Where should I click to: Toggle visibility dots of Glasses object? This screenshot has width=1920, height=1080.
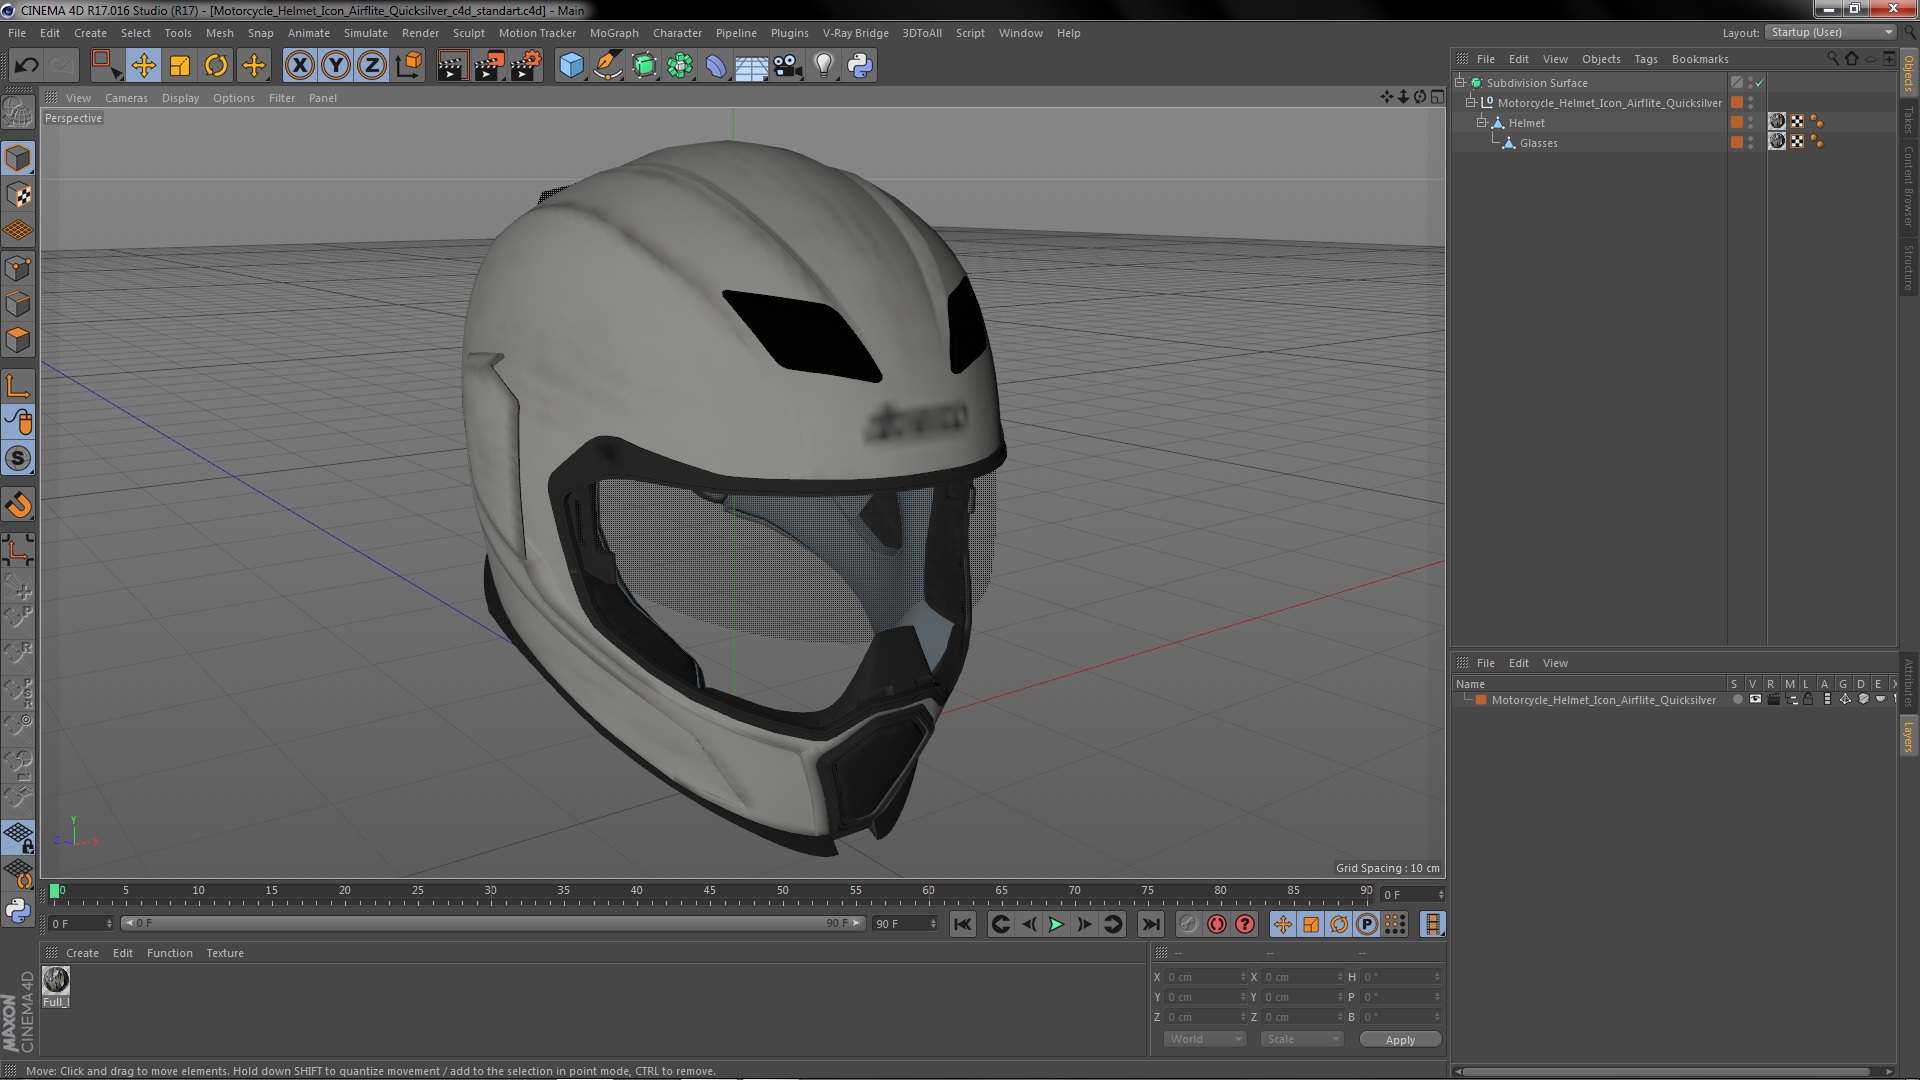coord(1750,142)
